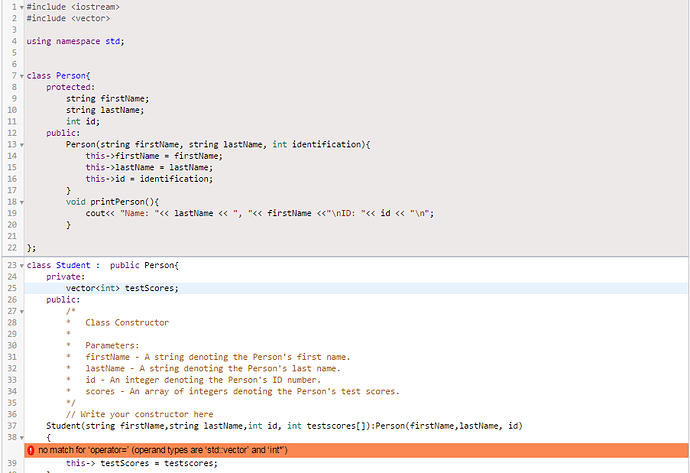Place cursor on 'vector<int> testScores;' line
Viewport: 690px width, 473px height.
click(122, 288)
